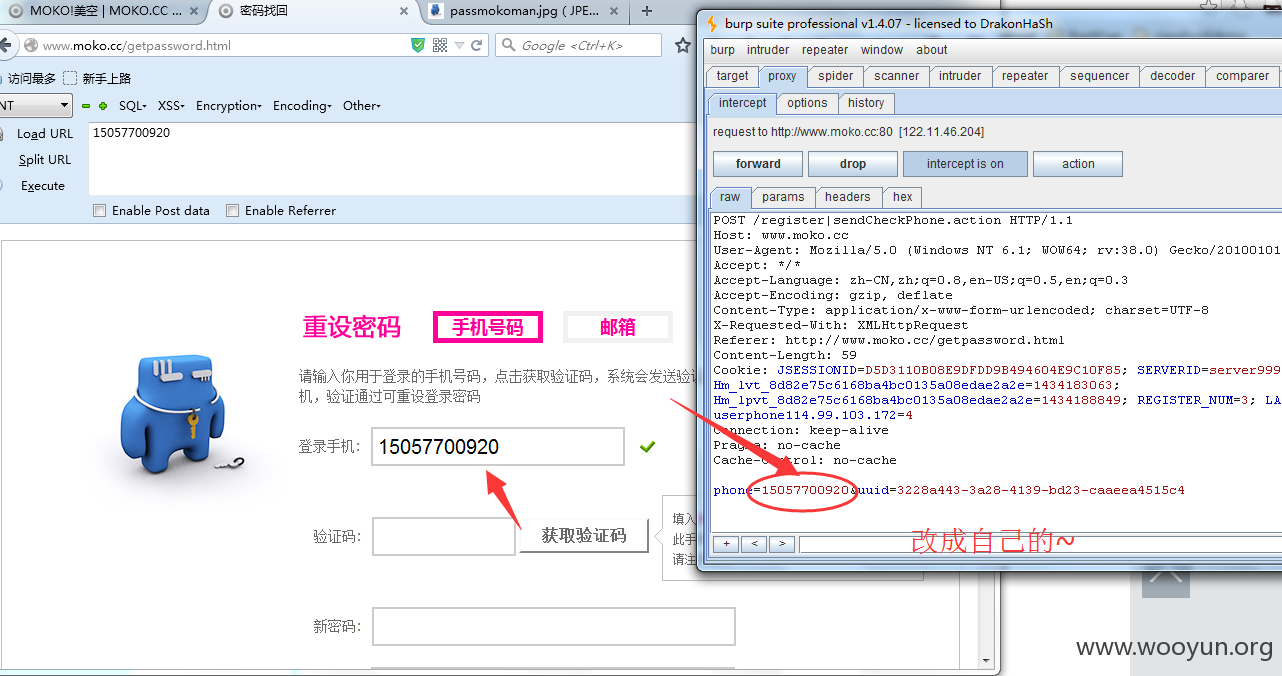Open a new browser tab

coord(647,11)
